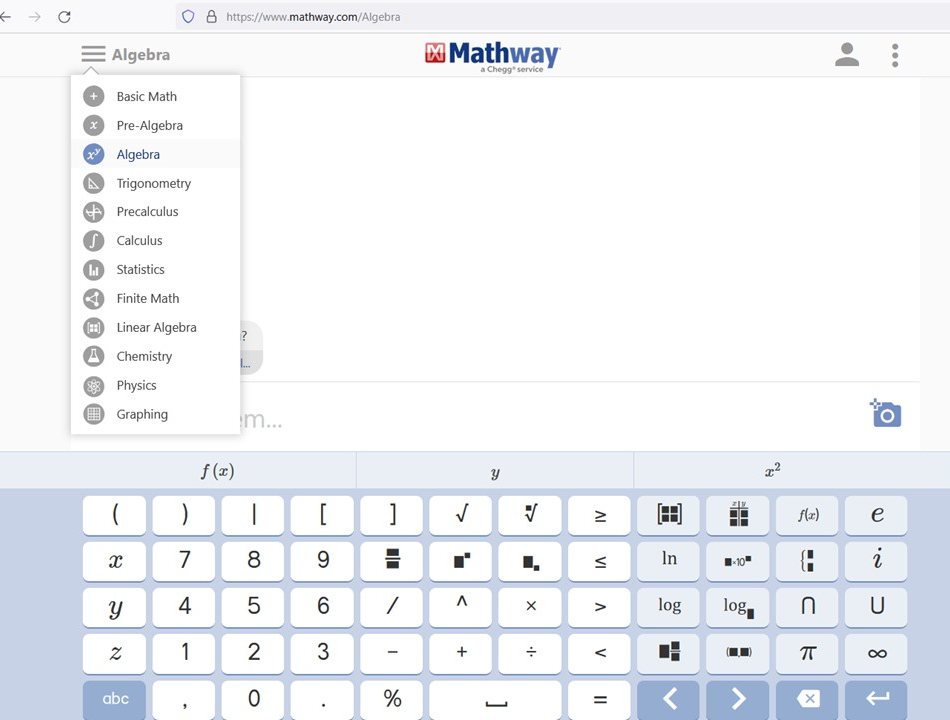
Task: Insert the stacked fraction template key
Action: tap(392, 561)
